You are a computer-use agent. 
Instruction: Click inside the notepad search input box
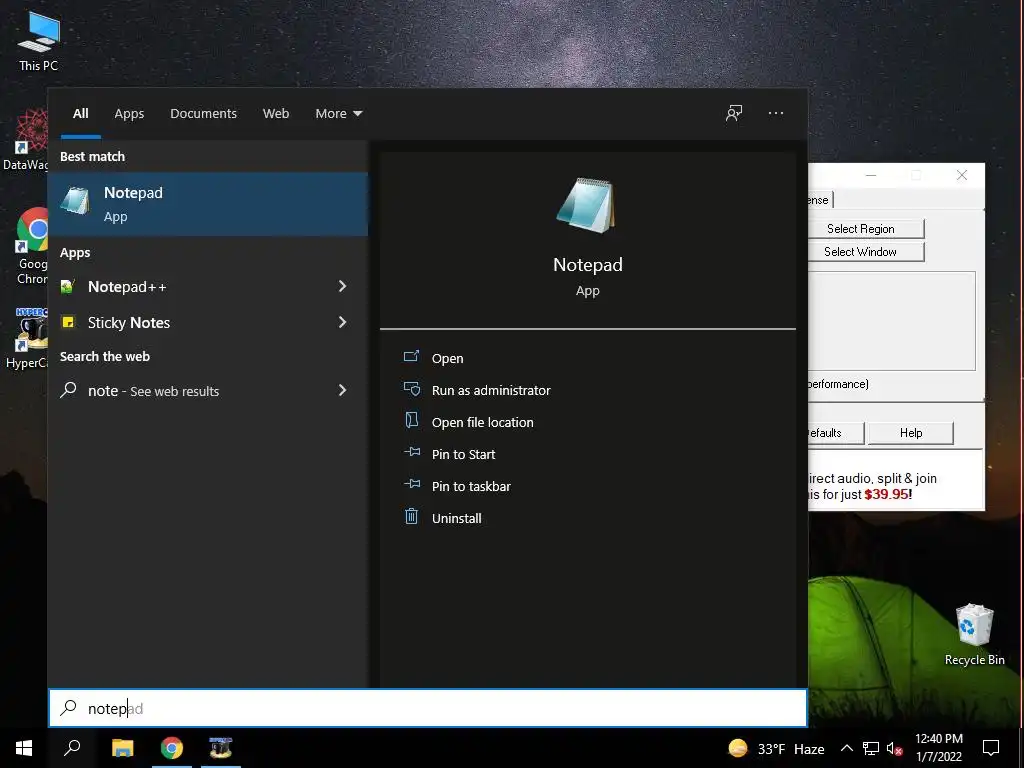tap(428, 708)
